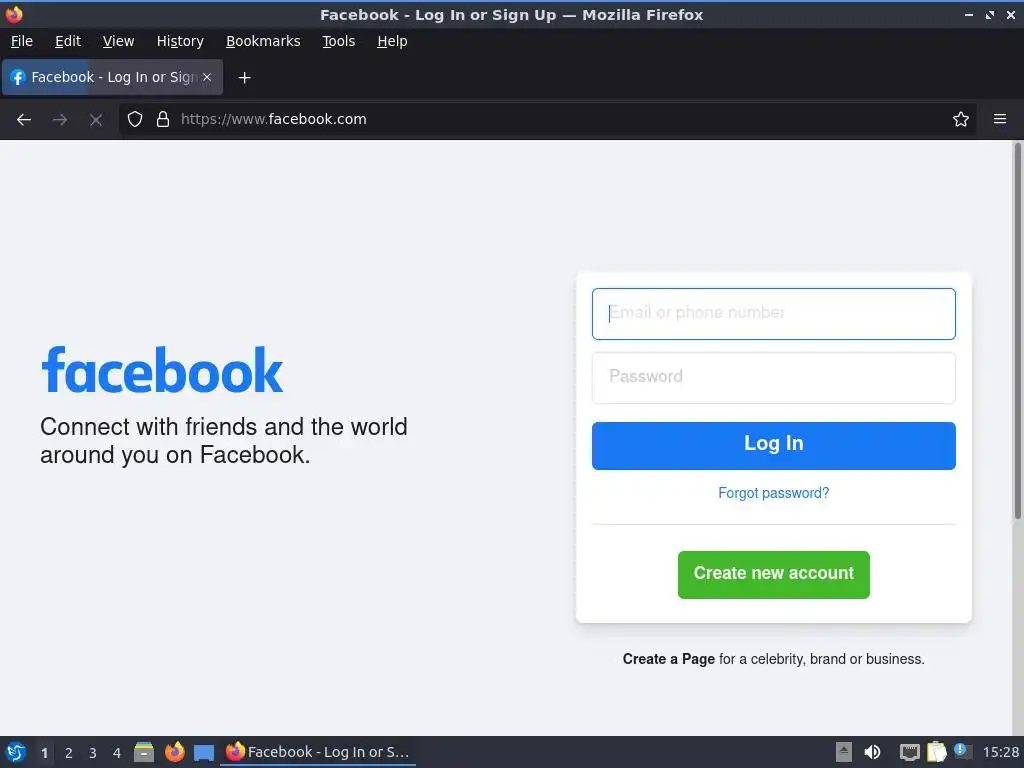This screenshot has width=1024, height=768.
Task: Open the Help menu
Action: [x=392, y=41]
